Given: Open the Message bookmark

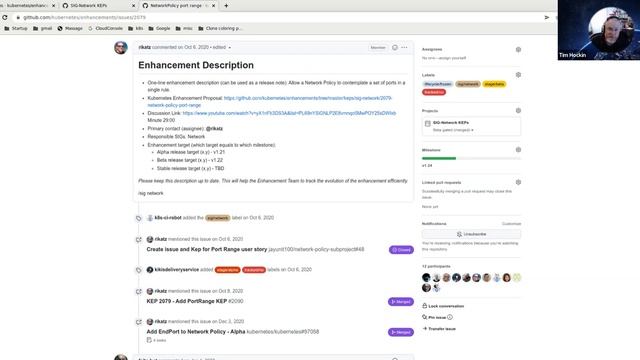Looking at the screenshot, I should pyautogui.click(x=70, y=29).
